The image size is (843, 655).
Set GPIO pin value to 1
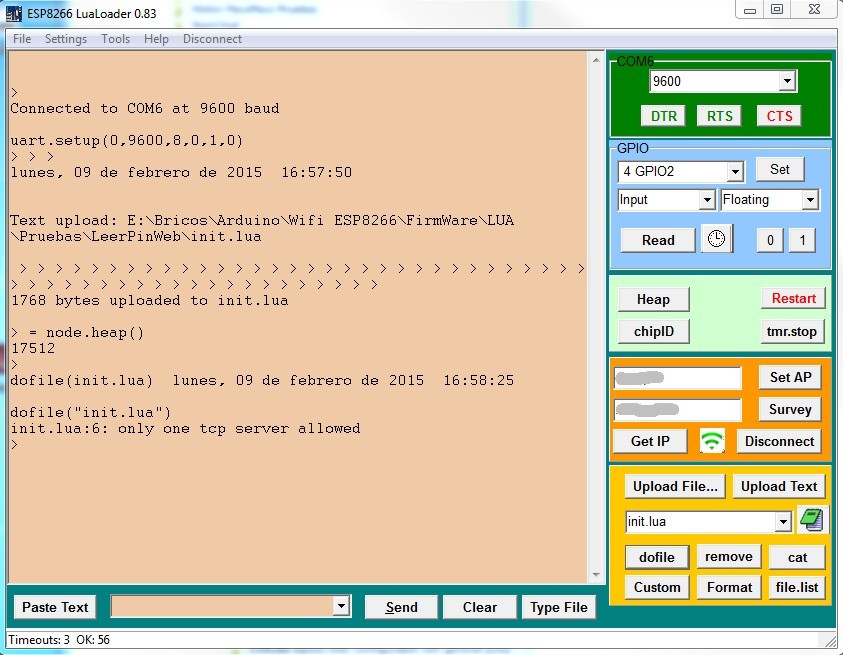pos(801,240)
